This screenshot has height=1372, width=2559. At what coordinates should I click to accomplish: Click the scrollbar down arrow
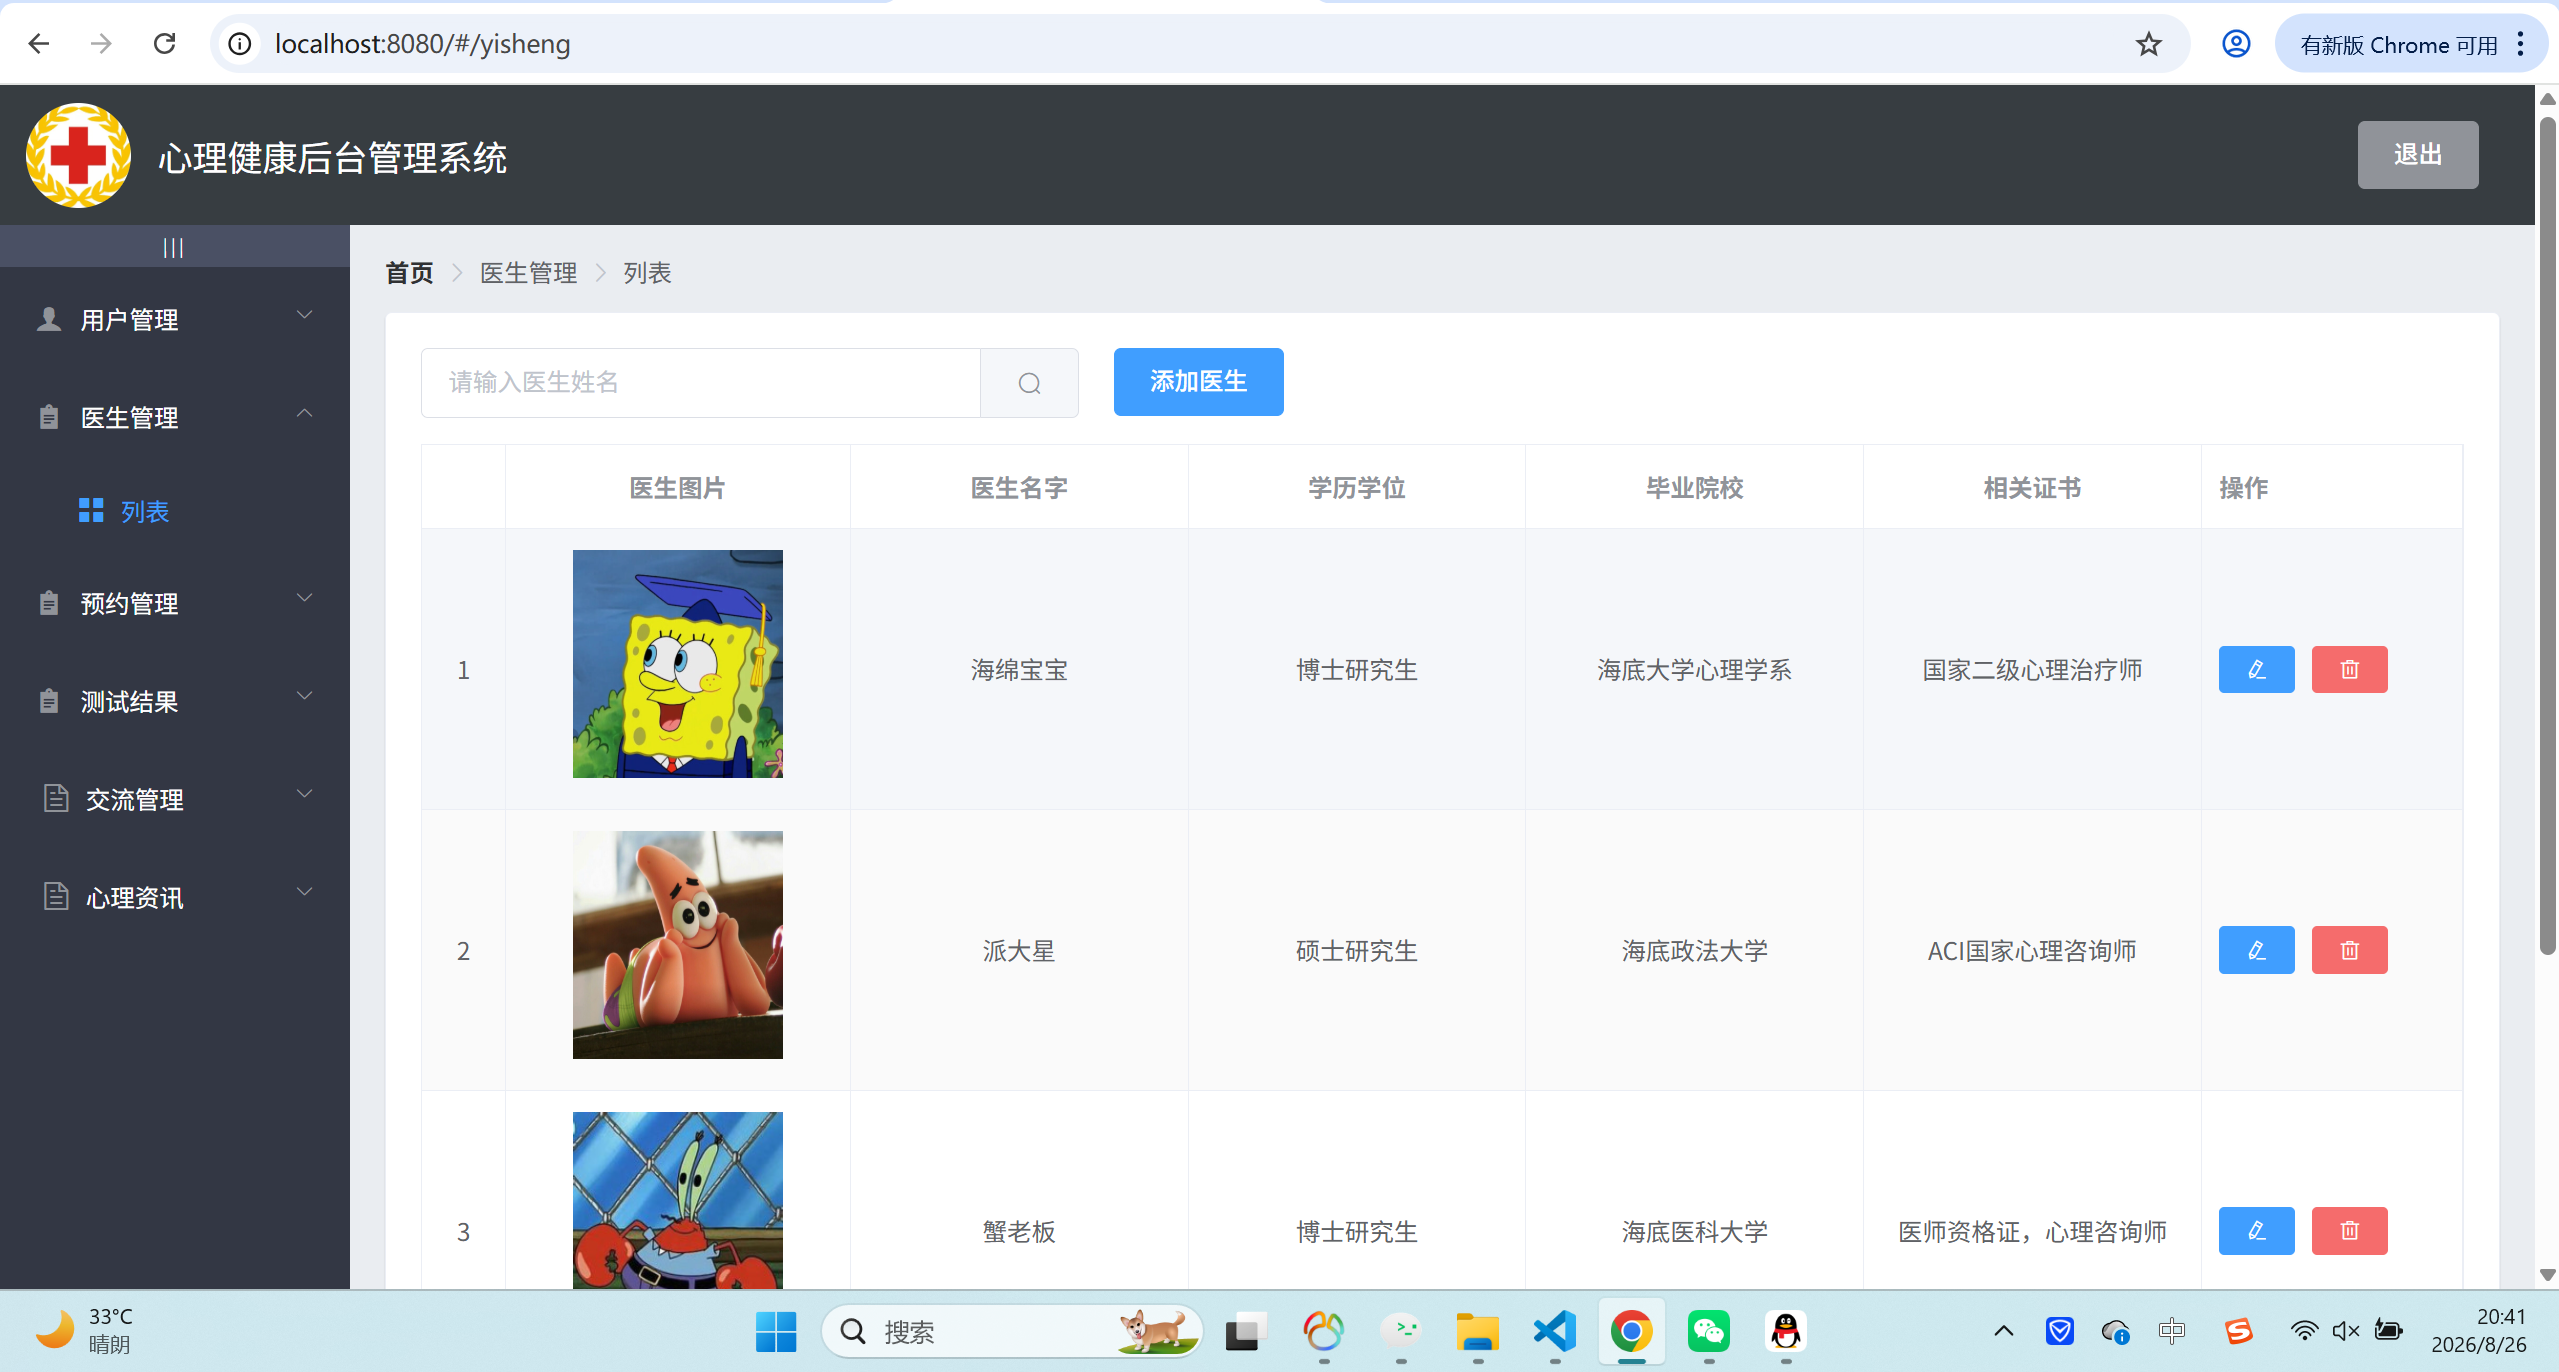click(2547, 1275)
